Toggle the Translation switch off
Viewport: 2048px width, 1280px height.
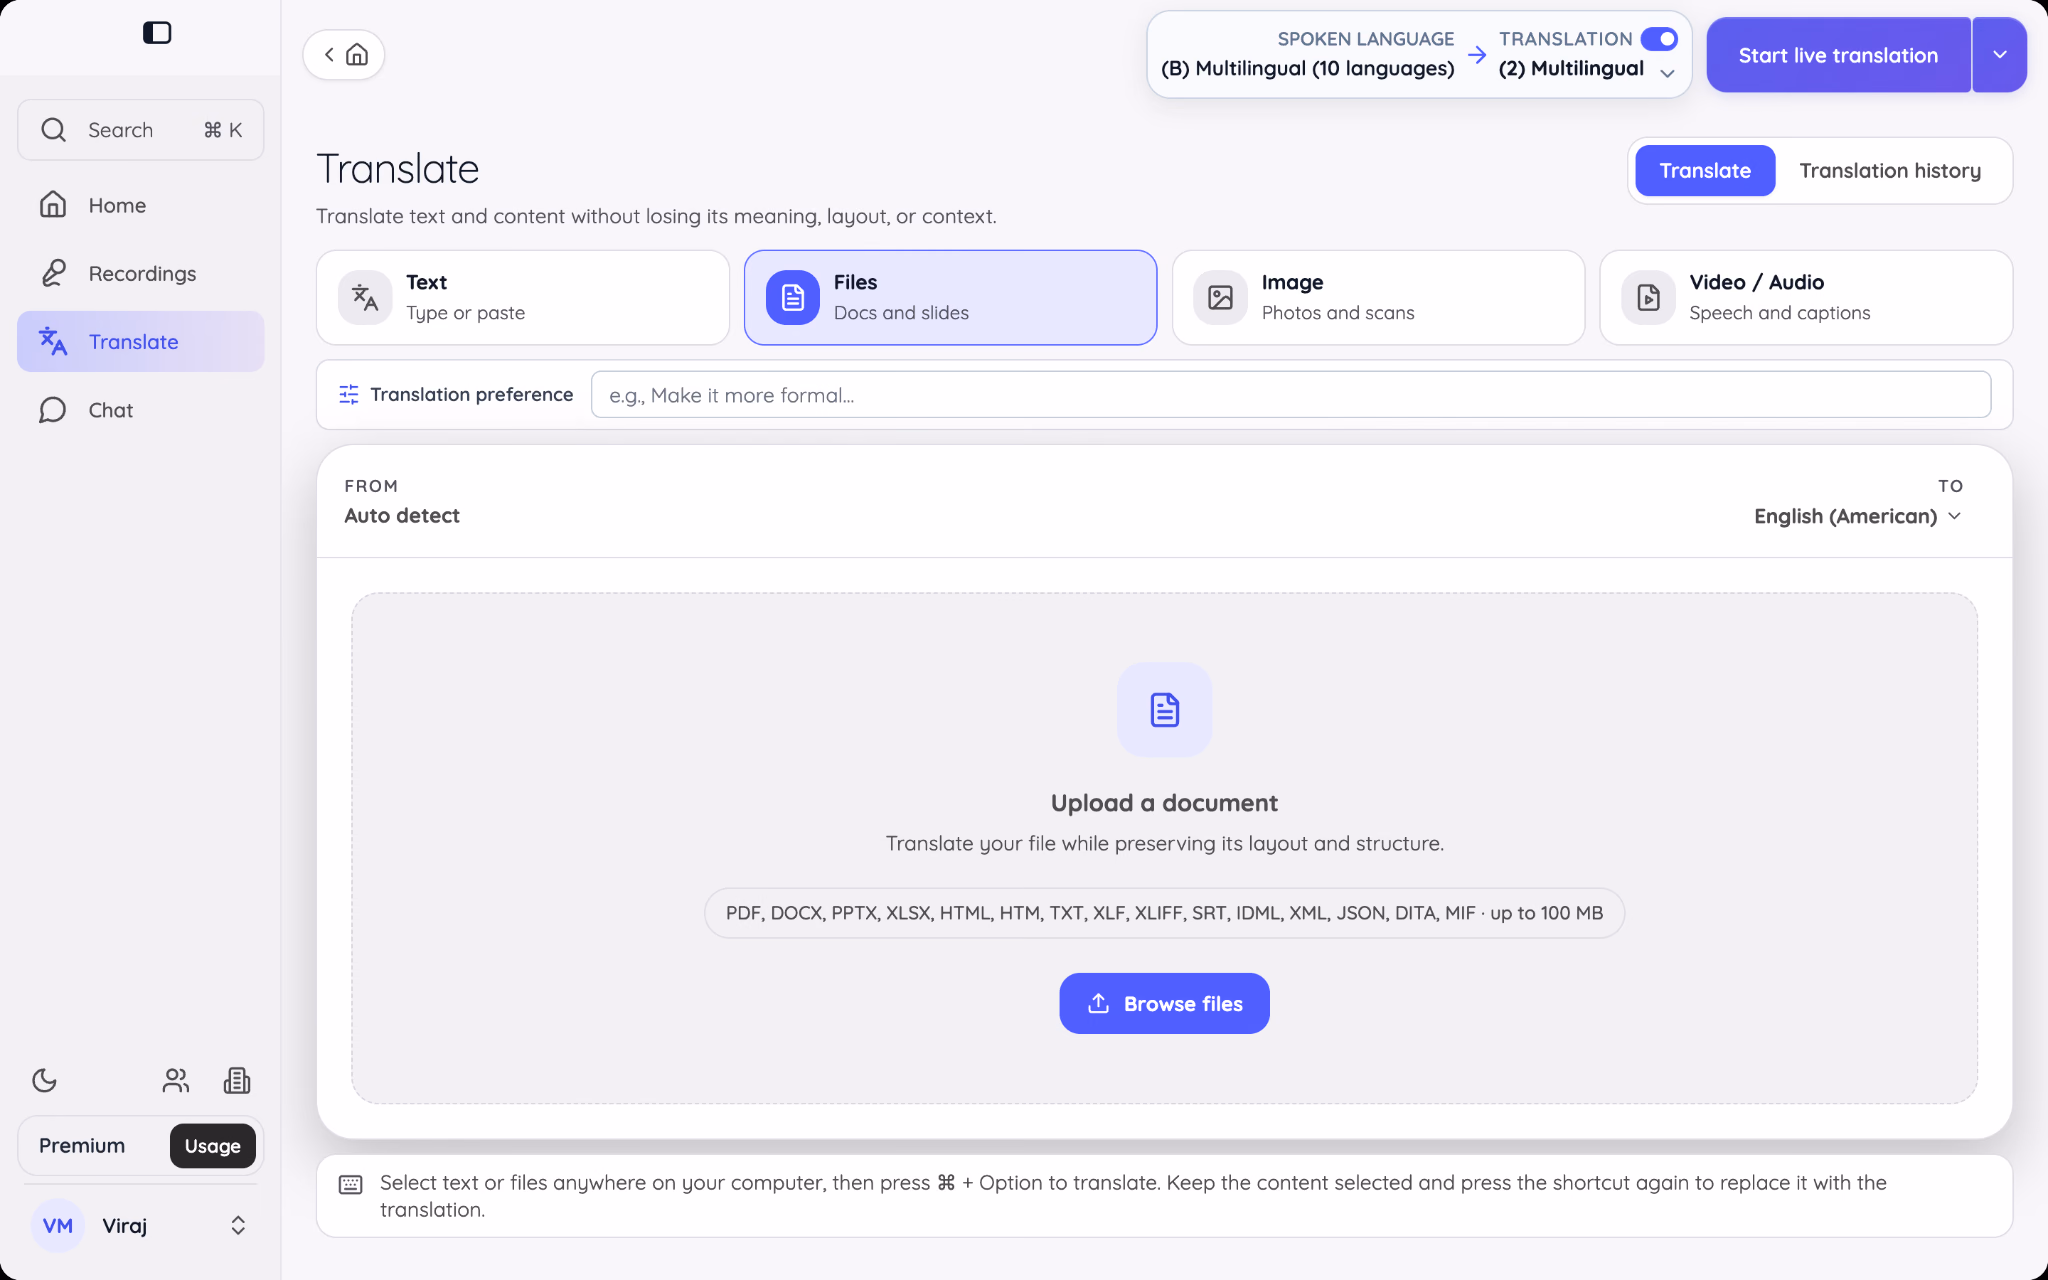point(1660,39)
